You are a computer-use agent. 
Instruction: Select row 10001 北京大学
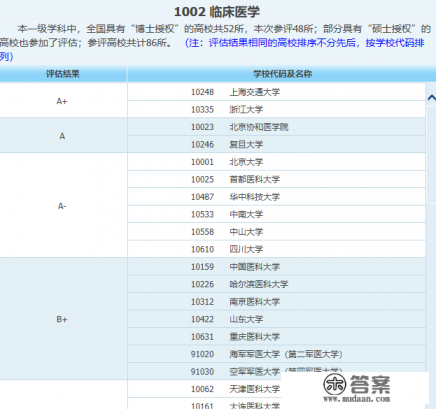coord(276,162)
